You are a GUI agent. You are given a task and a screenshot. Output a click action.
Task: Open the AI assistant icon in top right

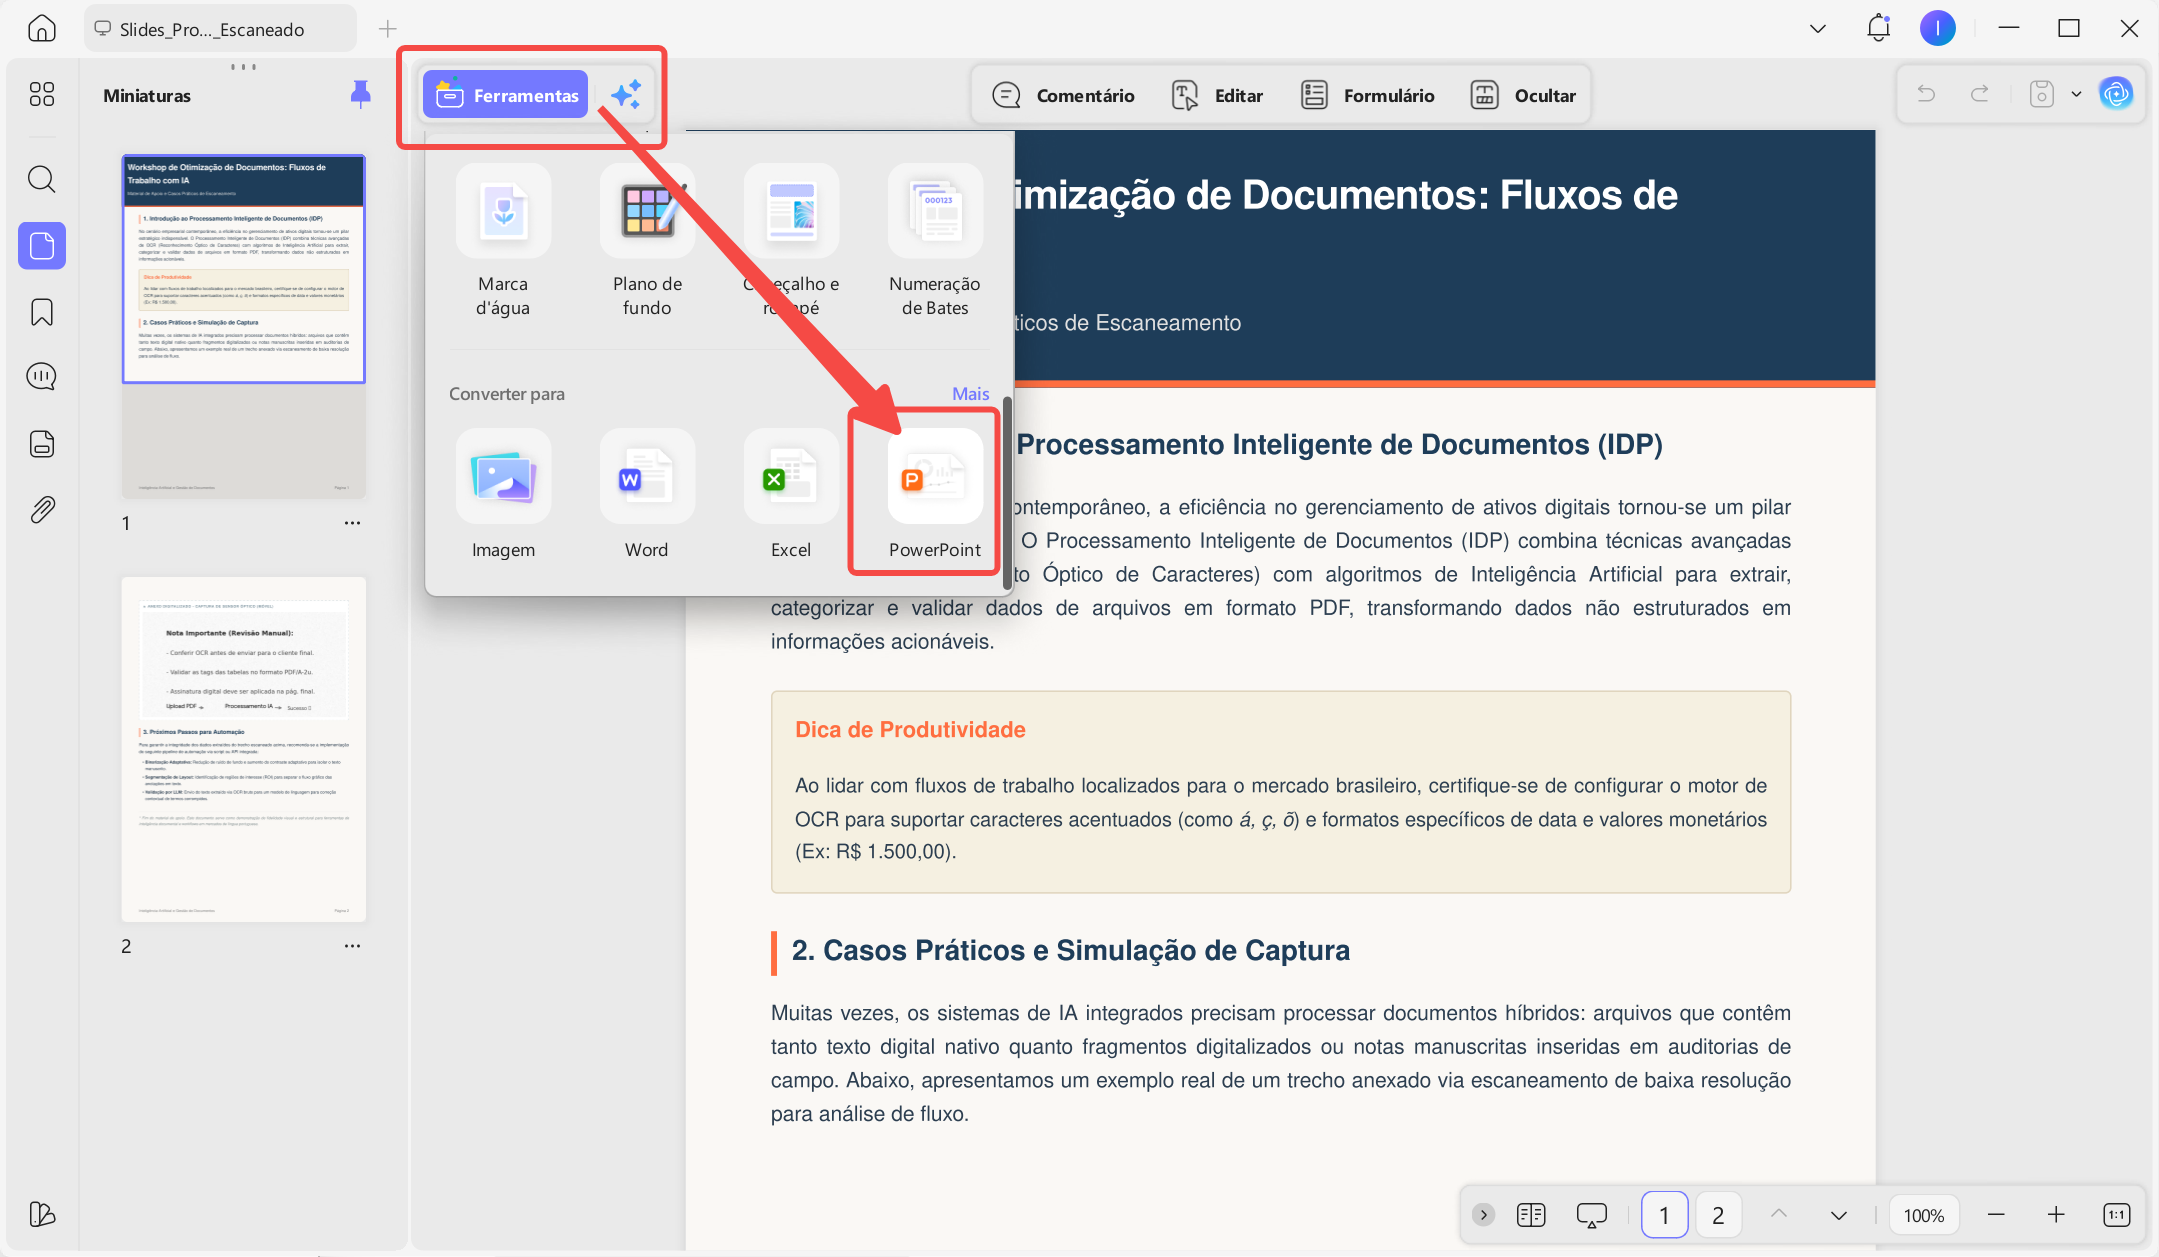pyautogui.click(x=2116, y=94)
